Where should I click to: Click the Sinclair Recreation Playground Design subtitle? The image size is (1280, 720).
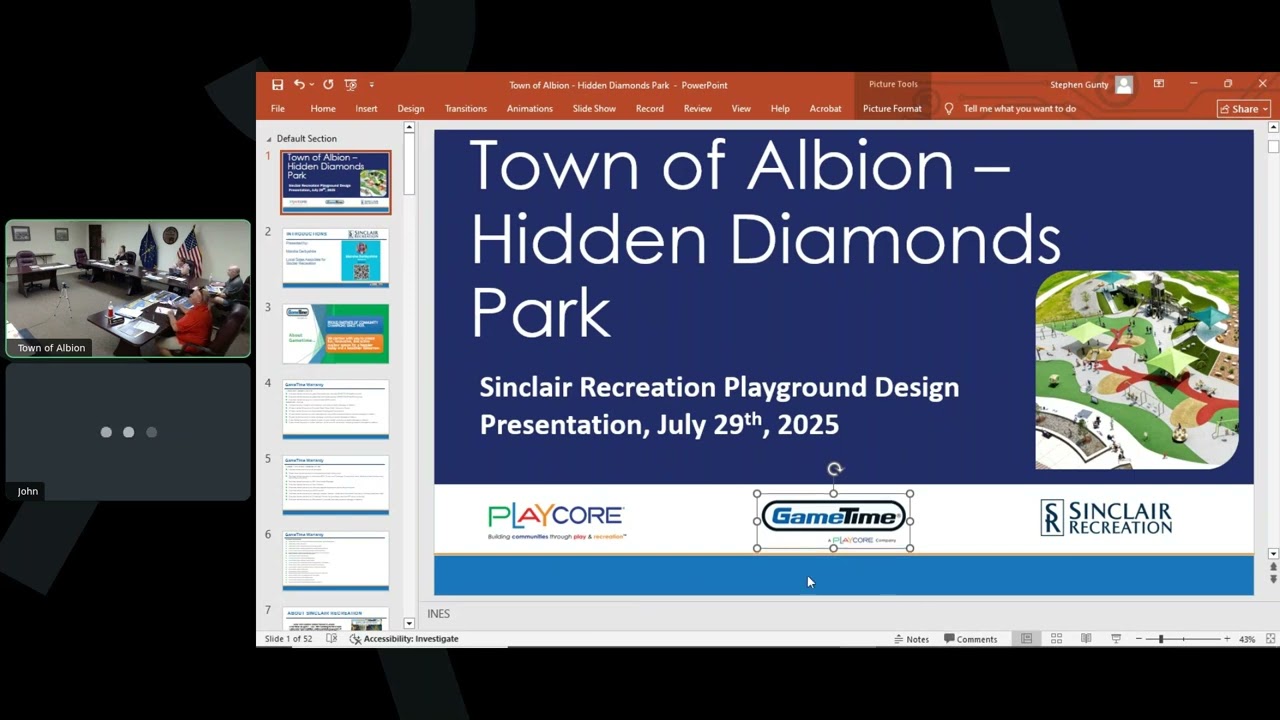point(719,405)
